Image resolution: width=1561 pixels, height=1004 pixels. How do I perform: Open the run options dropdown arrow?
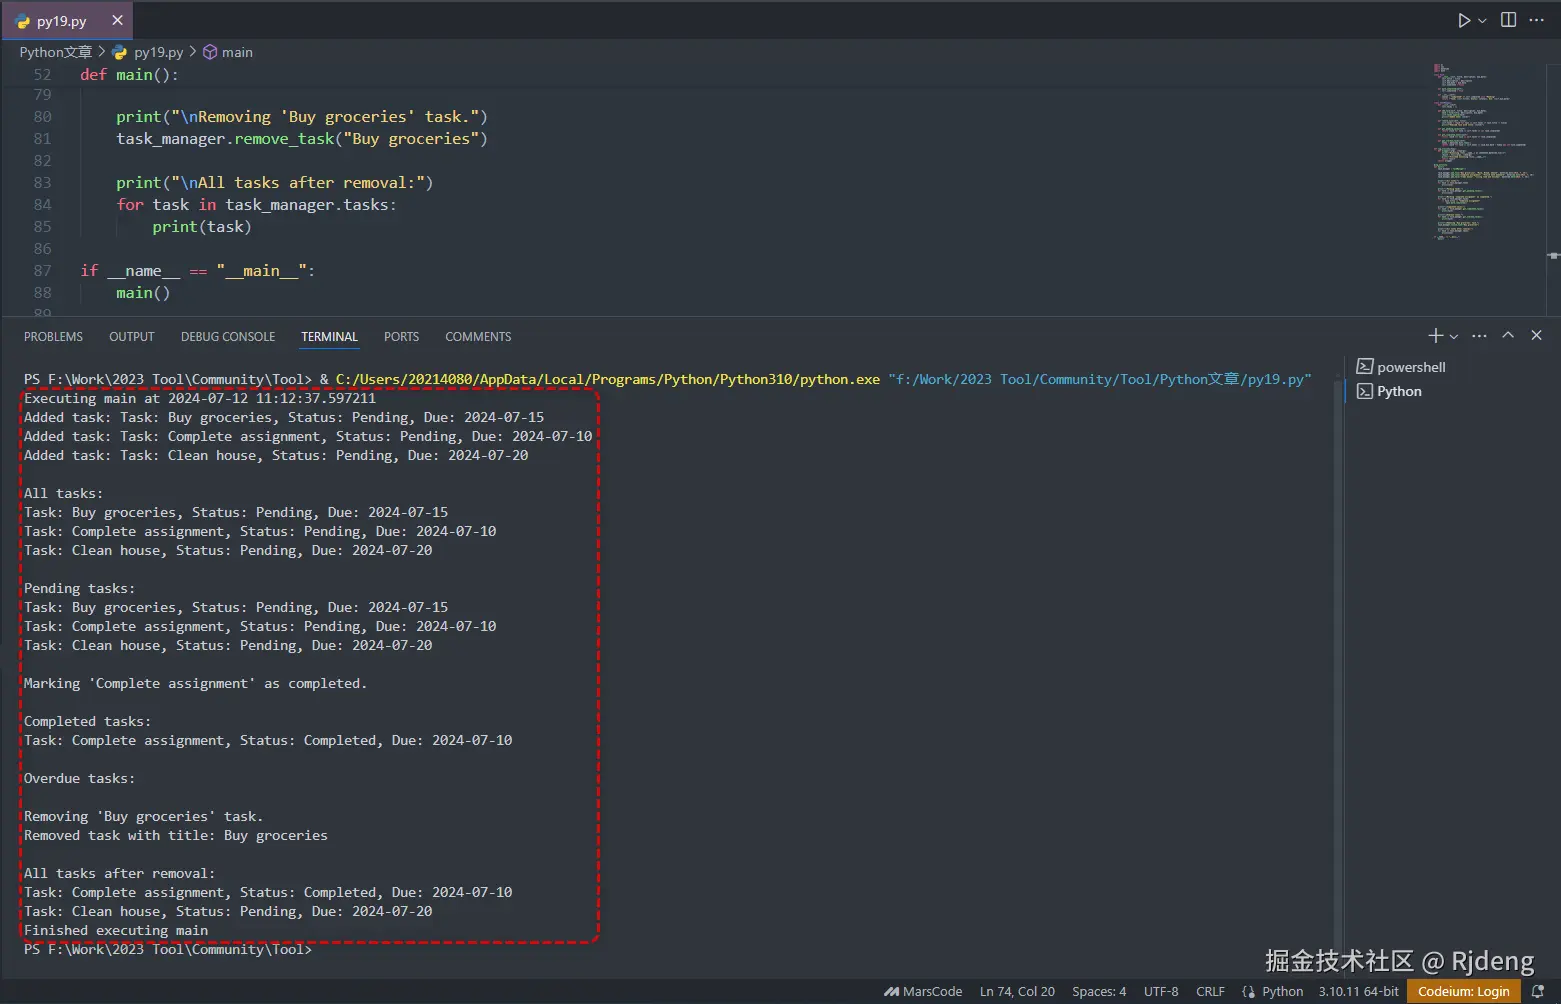click(1483, 21)
